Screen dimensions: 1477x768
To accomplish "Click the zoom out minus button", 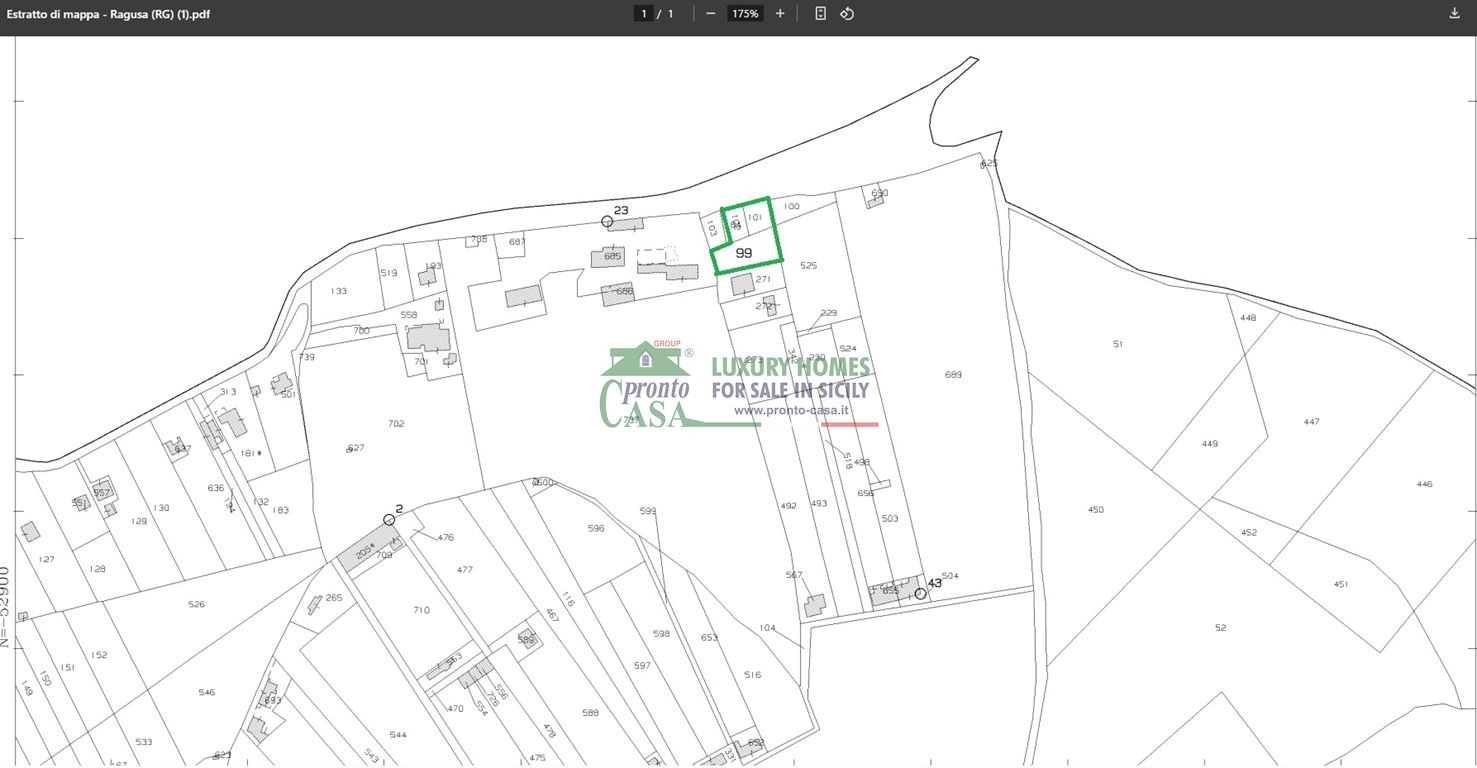I will 711,13.
